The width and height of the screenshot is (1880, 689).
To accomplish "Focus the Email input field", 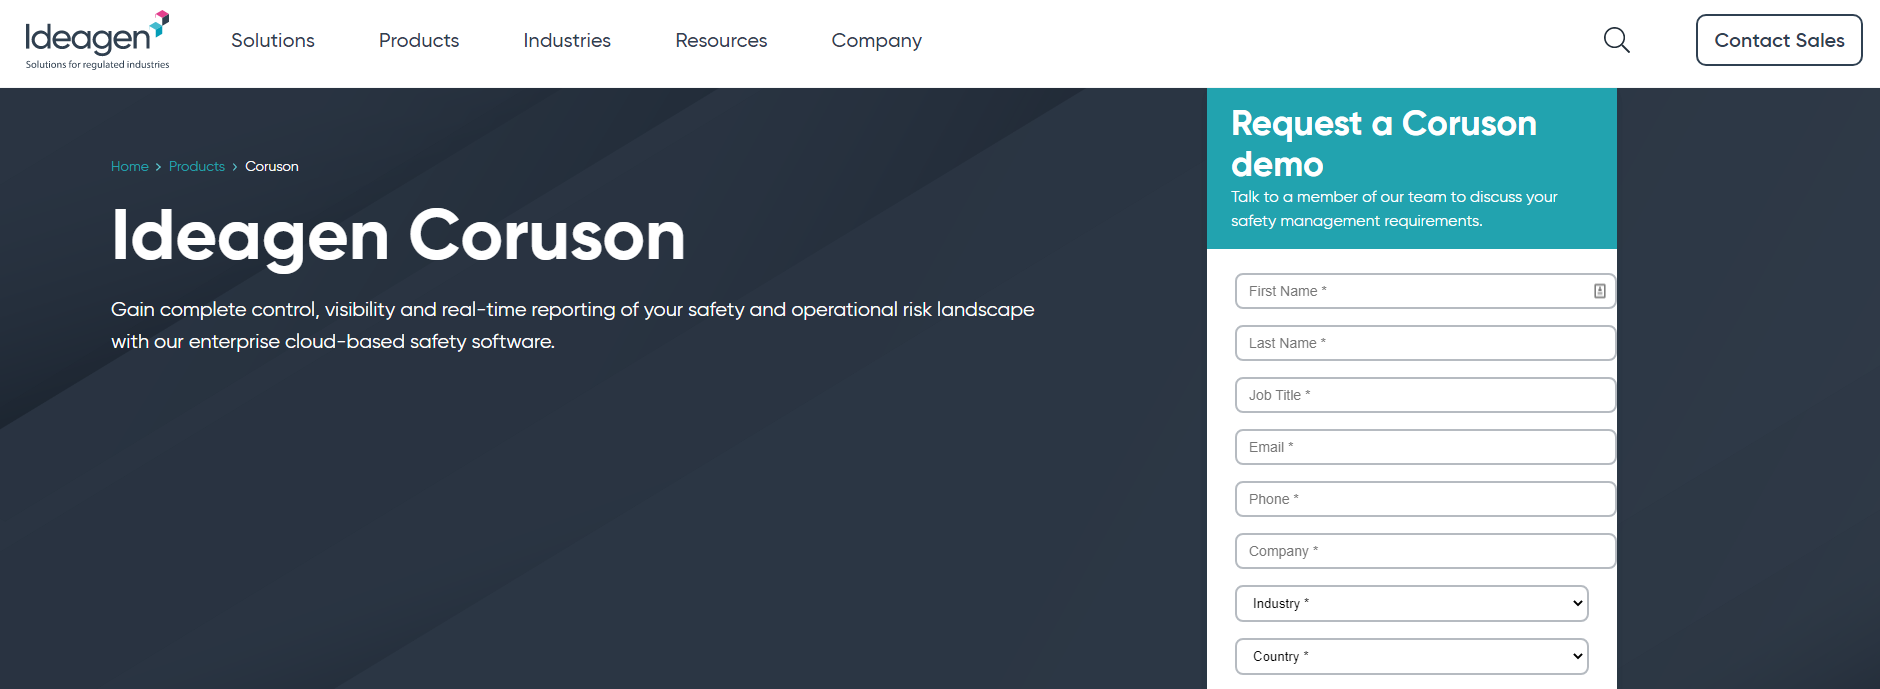I will click(x=1425, y=447).
